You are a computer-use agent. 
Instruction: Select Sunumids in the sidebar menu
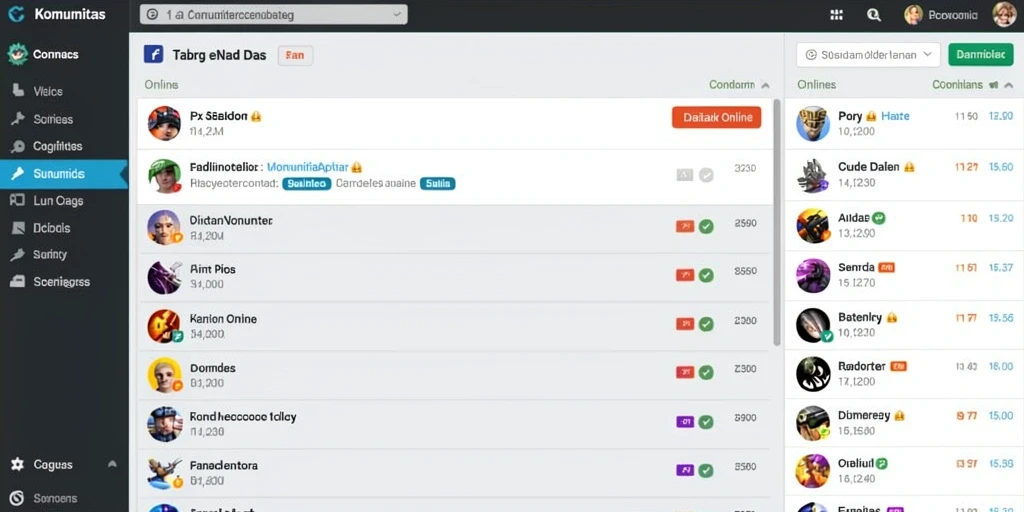(x=64, y=174)
